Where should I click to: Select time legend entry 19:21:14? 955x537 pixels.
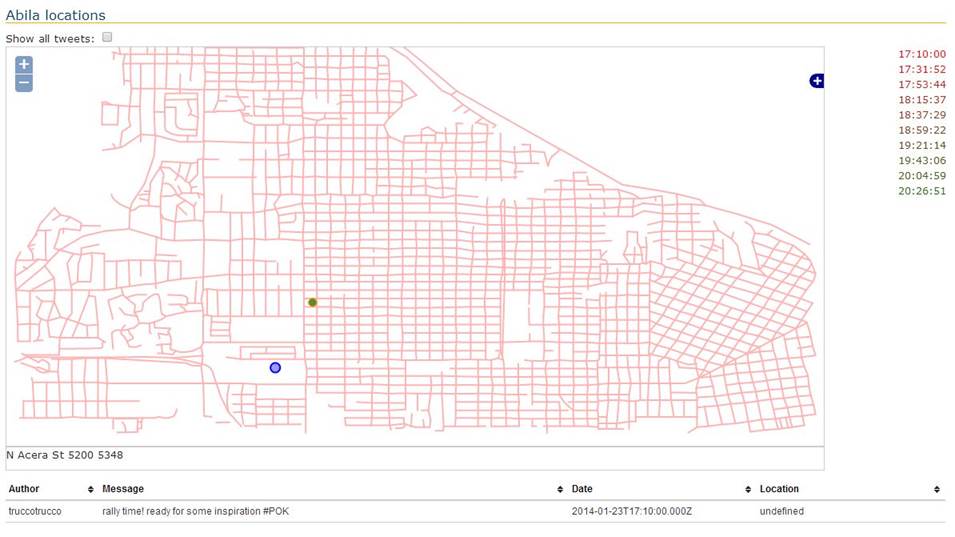(x=922, y=146)
